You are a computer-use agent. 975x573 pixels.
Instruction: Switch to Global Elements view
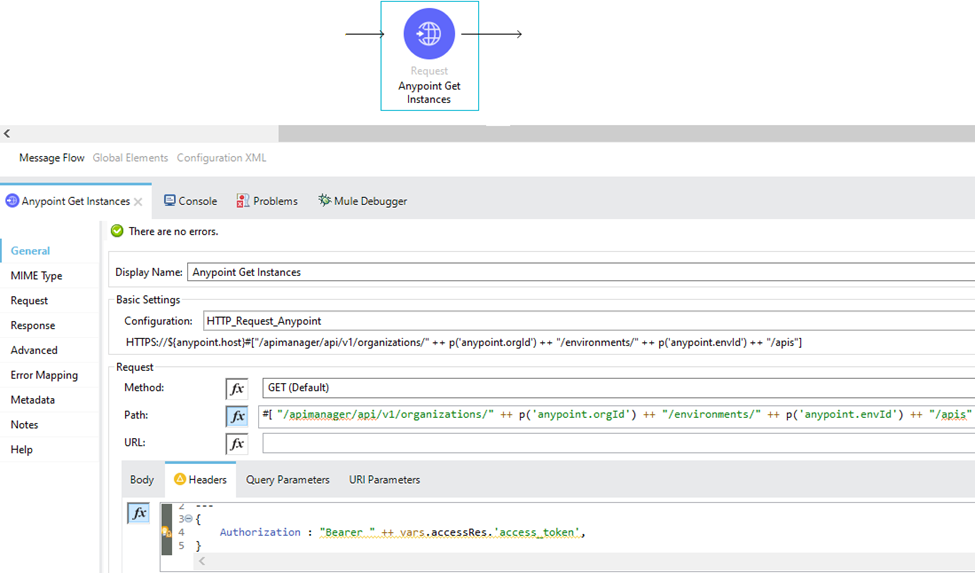point(130,158)
